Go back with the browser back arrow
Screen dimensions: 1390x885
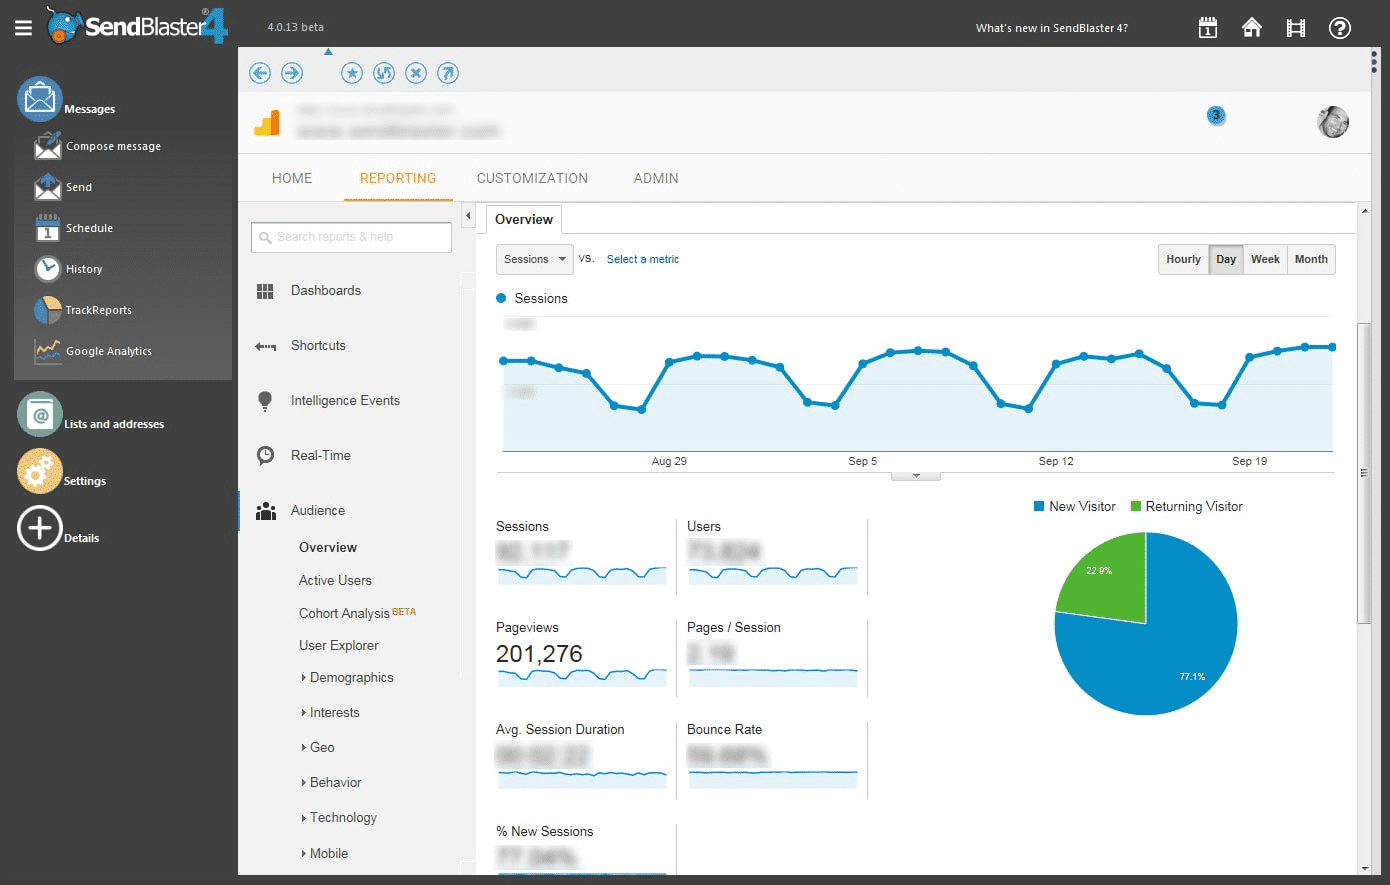[x=260, y=72]
